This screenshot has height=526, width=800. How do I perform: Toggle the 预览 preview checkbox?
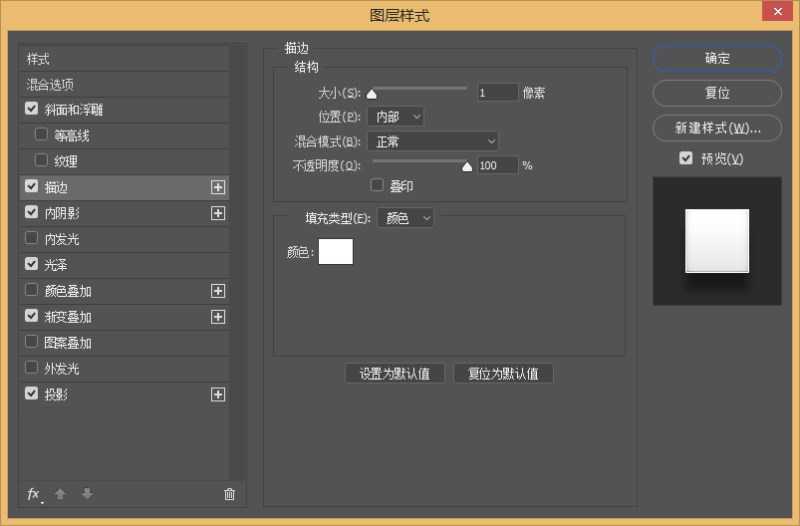click(685, 158)
